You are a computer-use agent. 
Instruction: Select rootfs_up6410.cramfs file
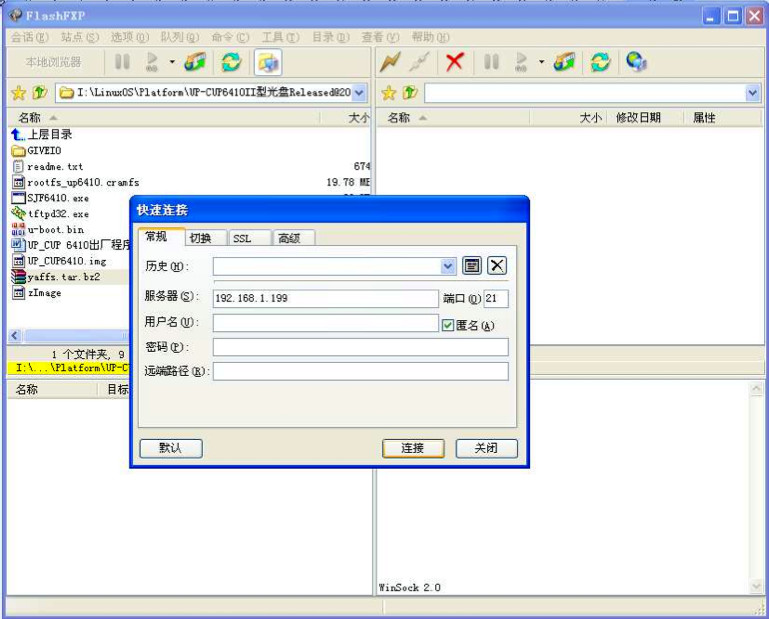click(x=76, y=182)
